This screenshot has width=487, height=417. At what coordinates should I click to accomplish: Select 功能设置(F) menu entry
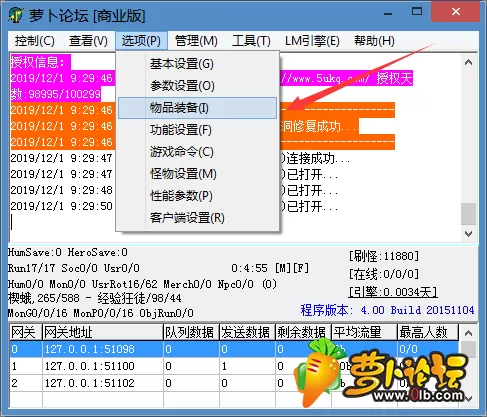(197, 130)
